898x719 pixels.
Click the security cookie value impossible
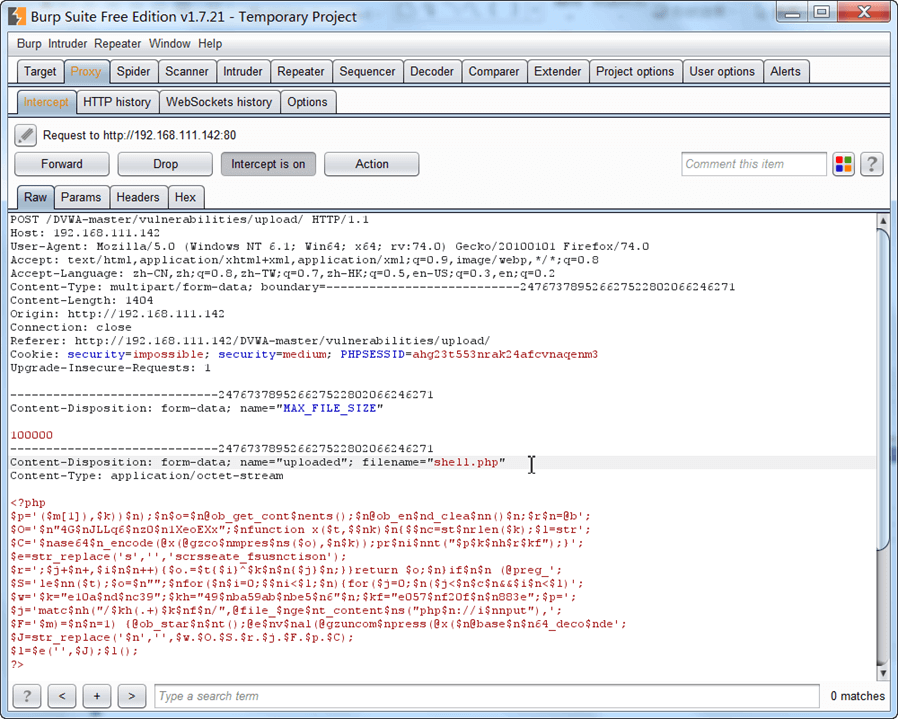pyautogui.click(x=168, y=355)
